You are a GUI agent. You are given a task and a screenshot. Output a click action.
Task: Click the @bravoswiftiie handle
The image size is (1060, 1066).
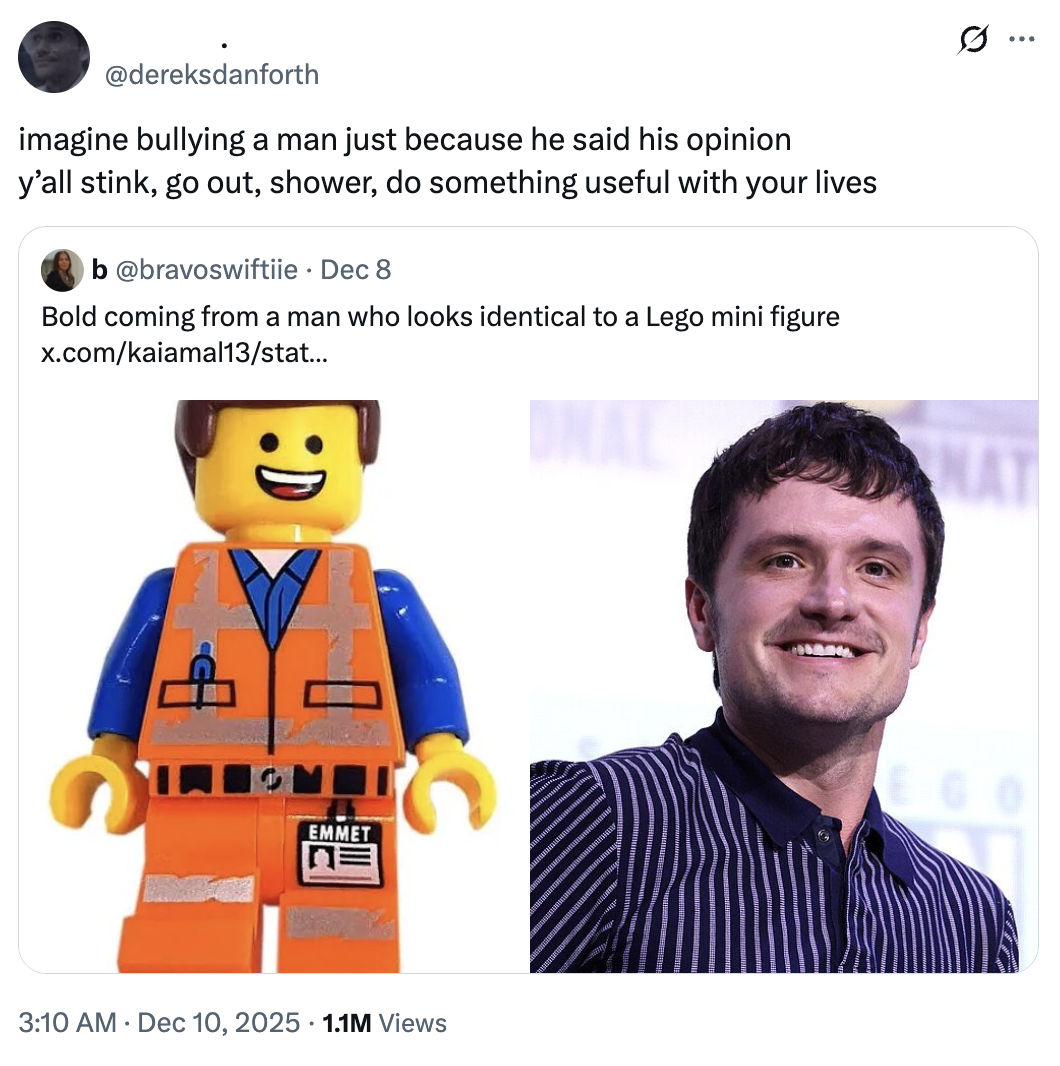[207, 270]
